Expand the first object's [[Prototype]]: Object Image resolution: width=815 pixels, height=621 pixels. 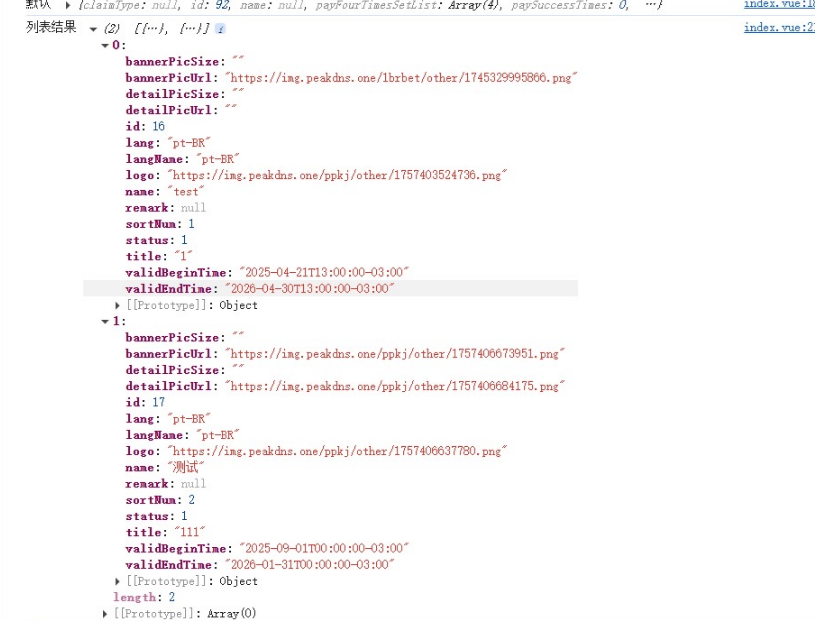117,306
